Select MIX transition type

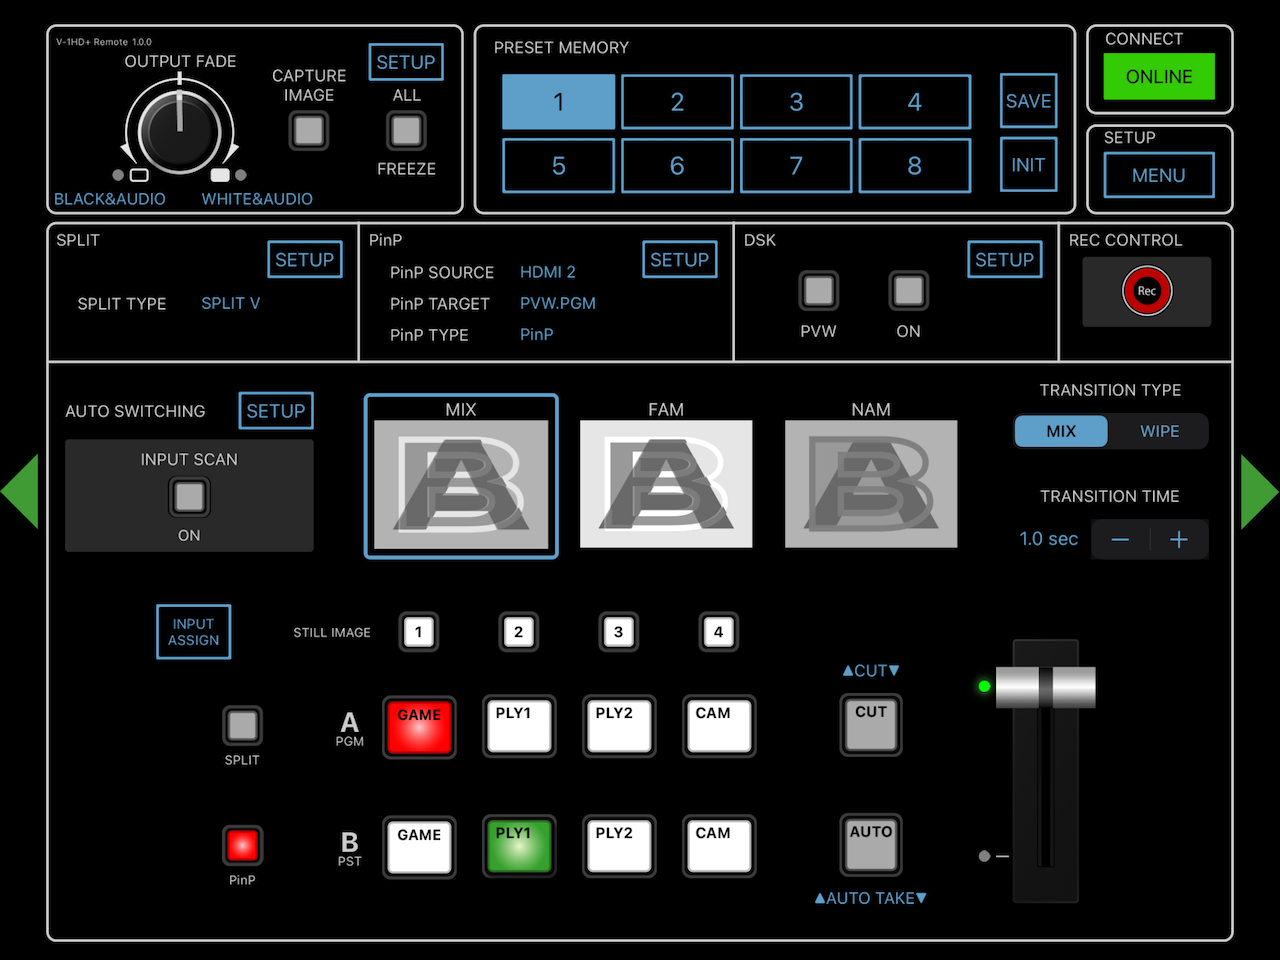[x=1061, y=431]
